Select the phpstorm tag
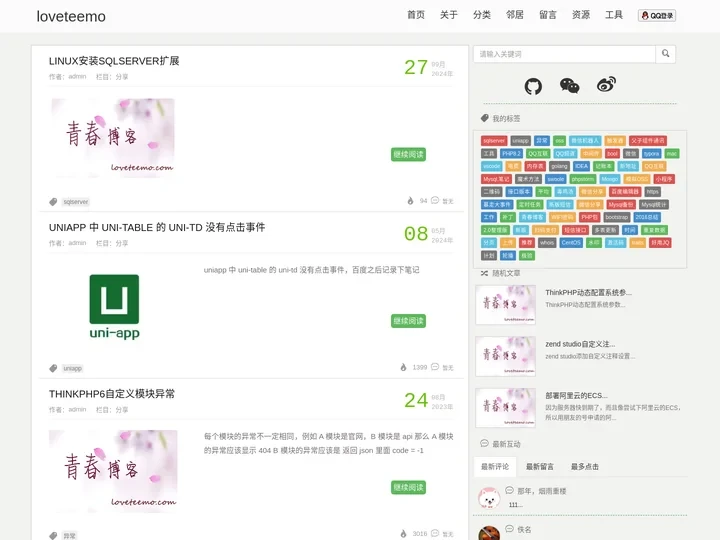 [x=583, y=179]
